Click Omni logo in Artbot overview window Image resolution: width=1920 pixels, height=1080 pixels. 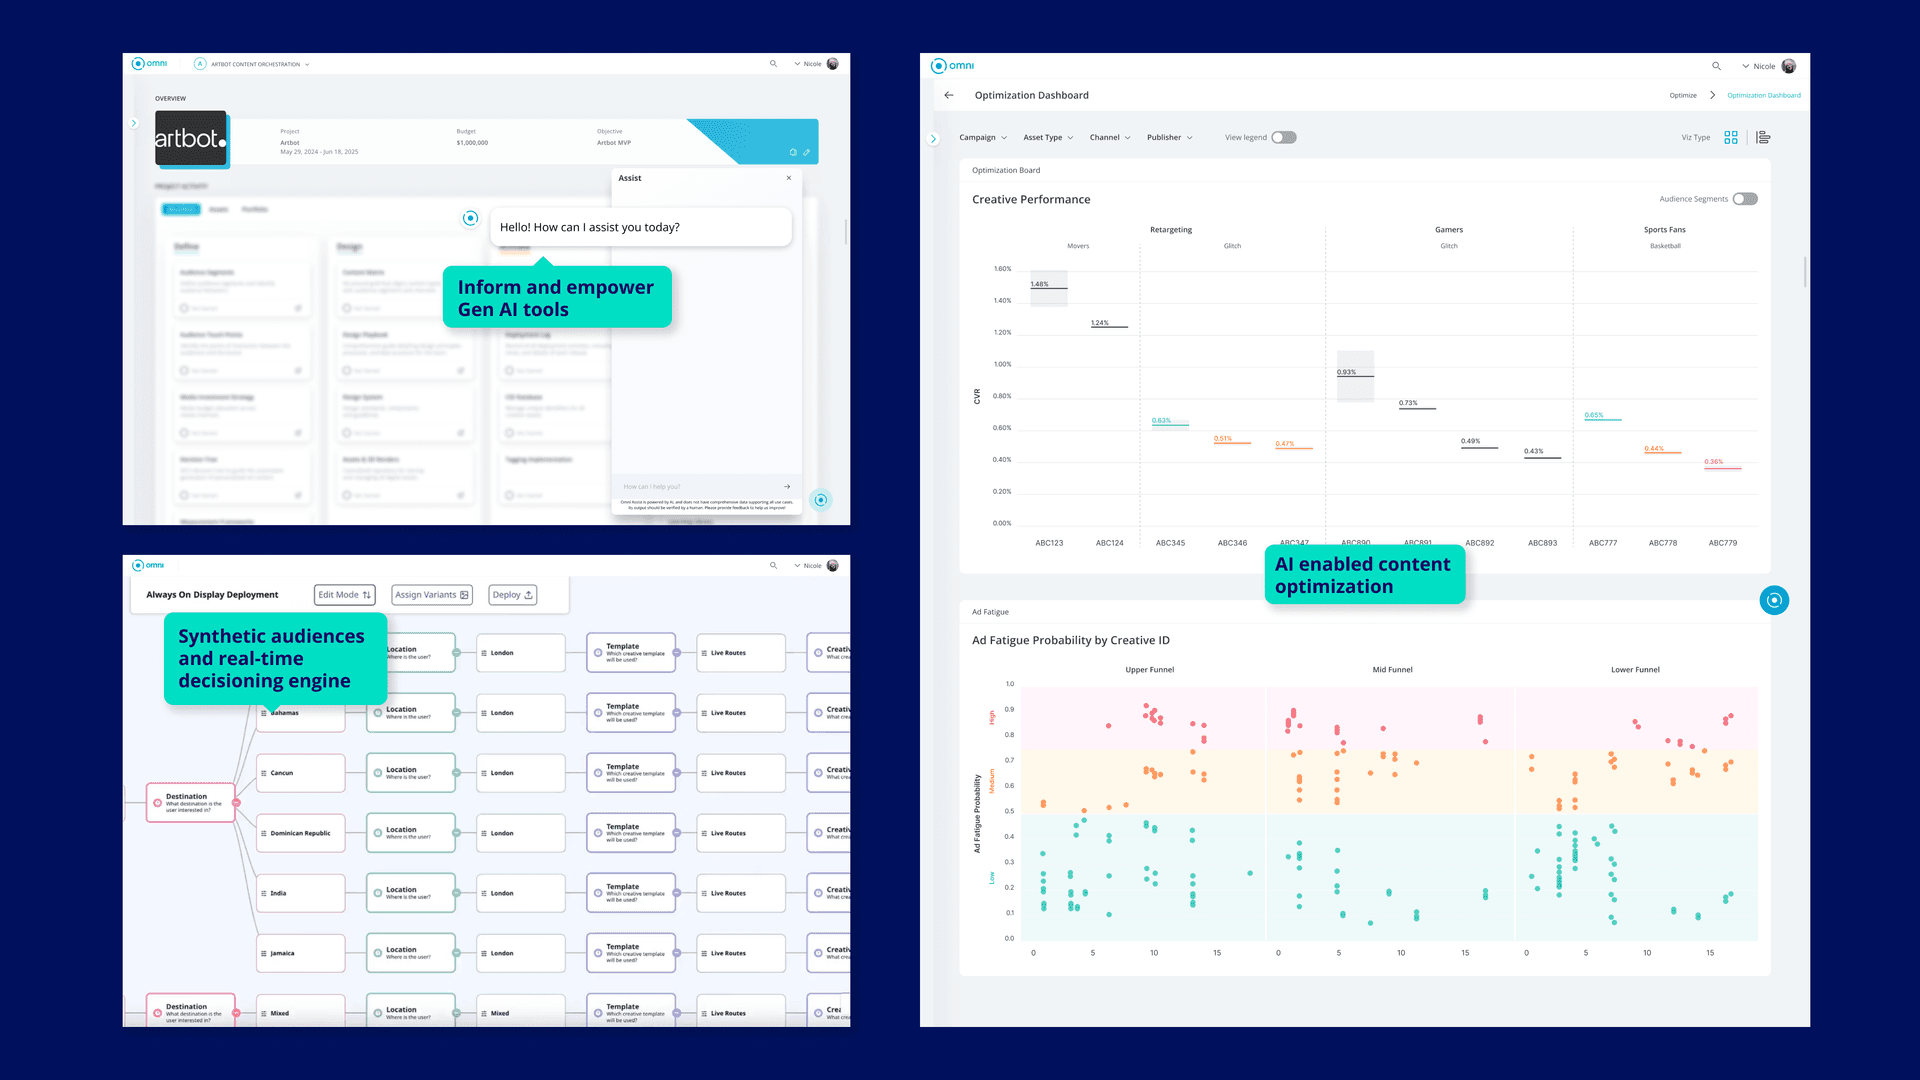(150, 63)
